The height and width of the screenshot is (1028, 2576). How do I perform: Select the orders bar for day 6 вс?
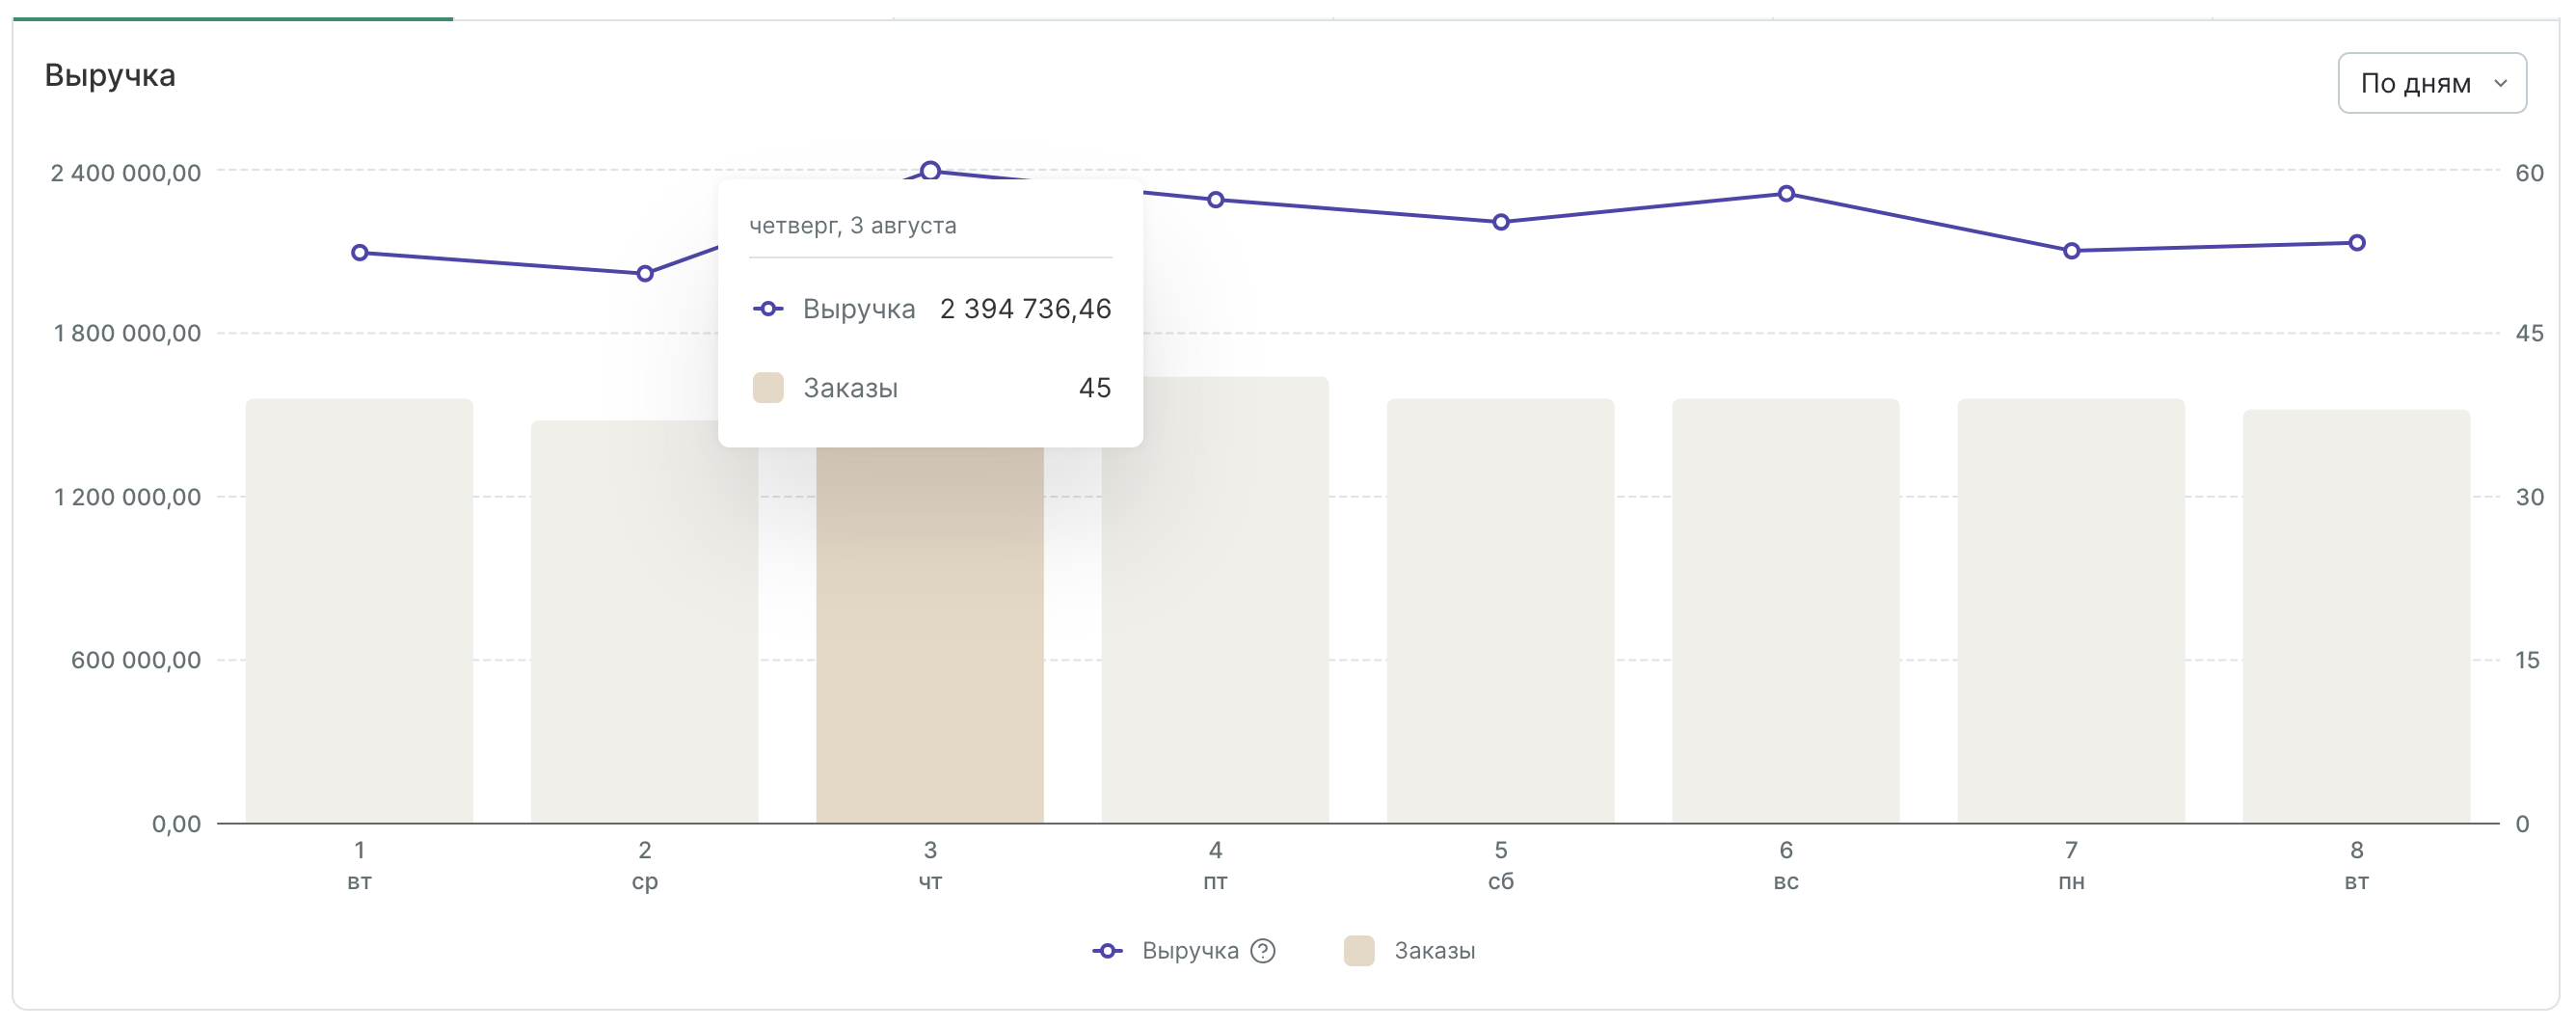[1786, 611]
